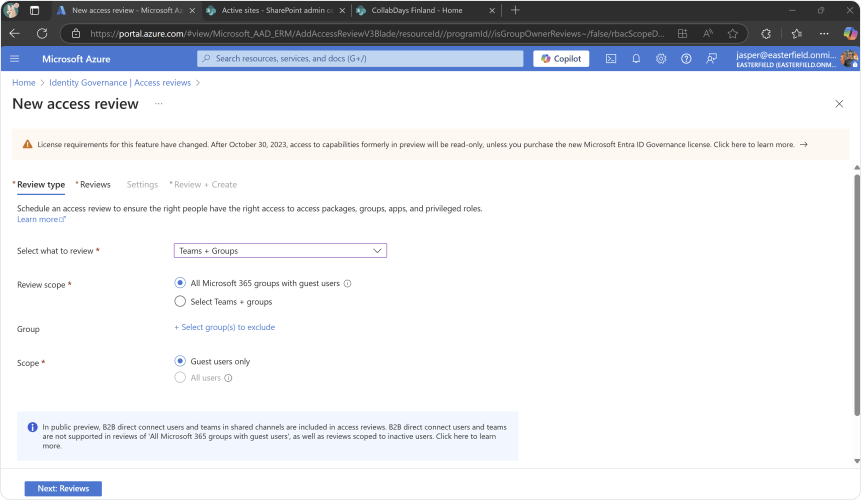Close the CollabDays Finland tab
Image resolution: width=861 pixels, height=500 pixels.
pyautogui.click(x=492, y=10)
